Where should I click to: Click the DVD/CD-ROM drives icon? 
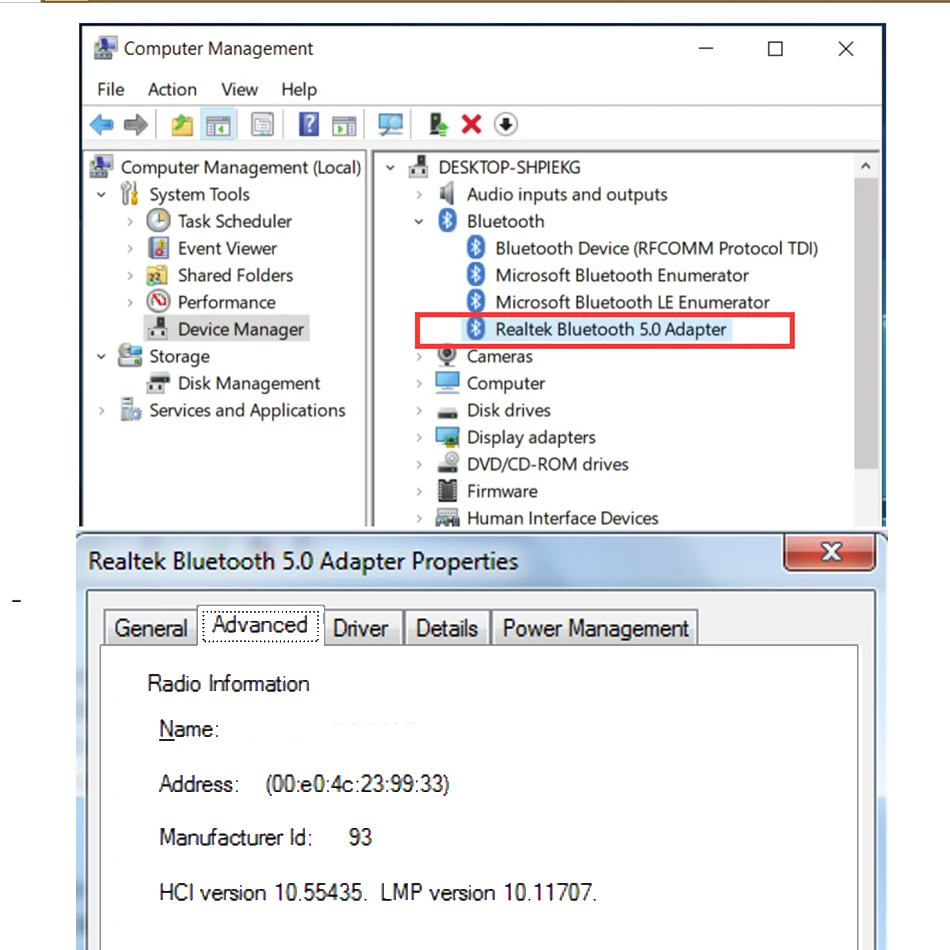pyautogui.click(x=448, y=463)
